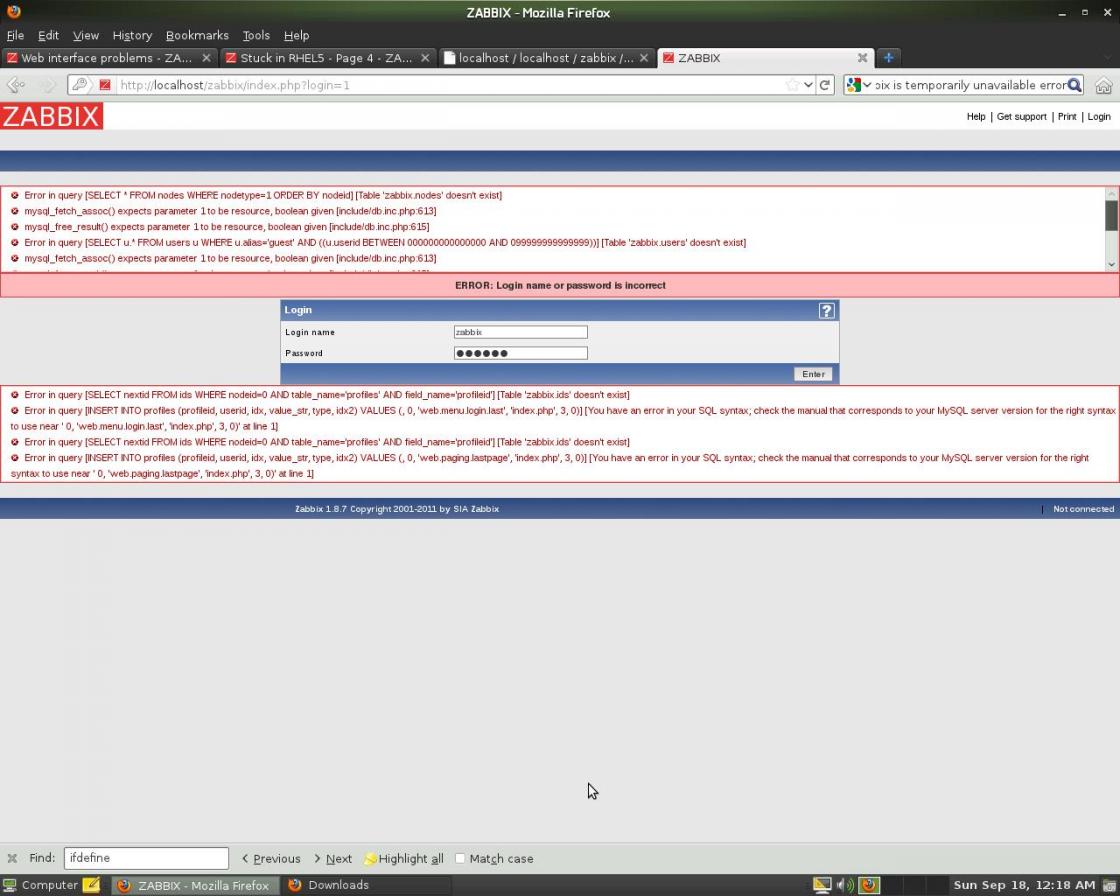Click the error list scrollbar thumb

coord(1111,216)
